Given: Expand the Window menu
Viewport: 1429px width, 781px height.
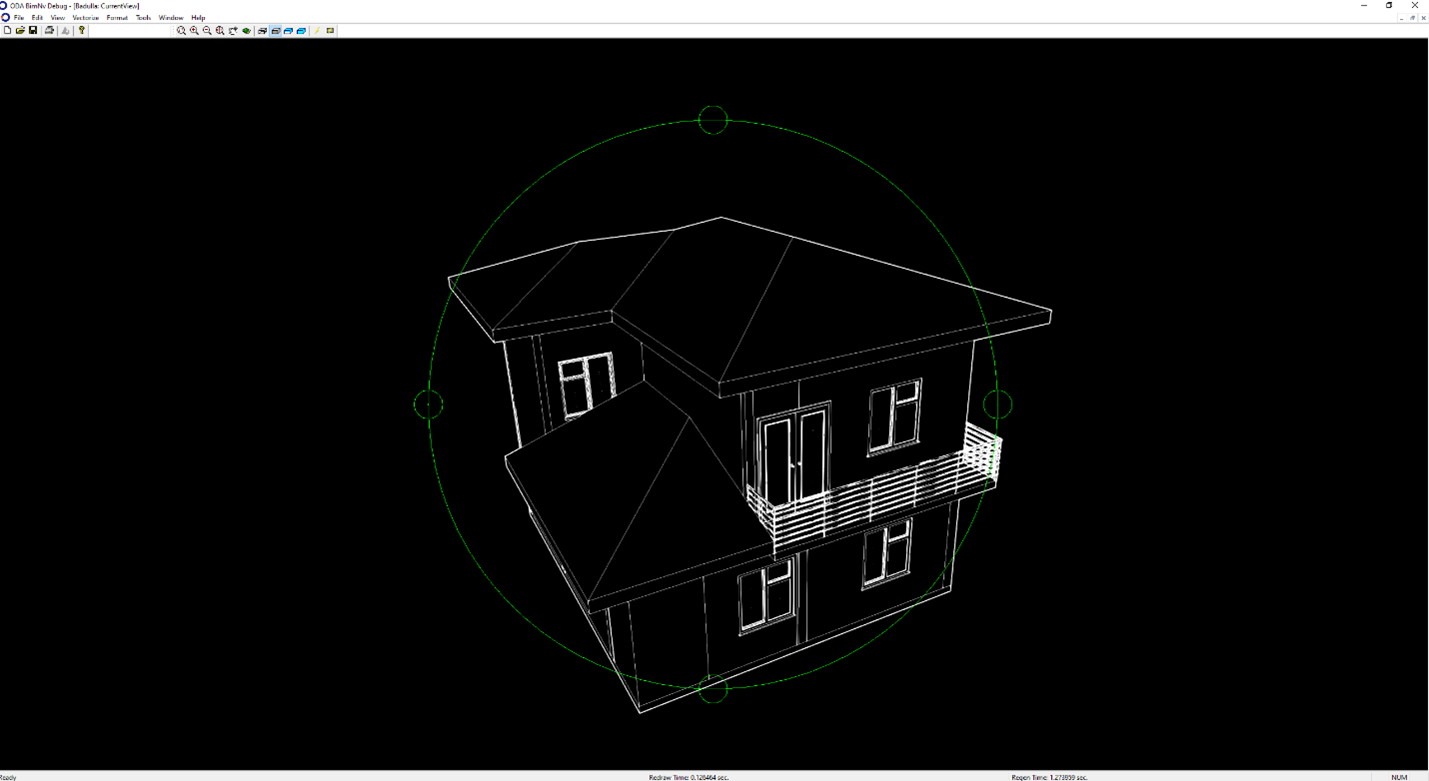Looking at the screenshot, I should coord(171,18).
